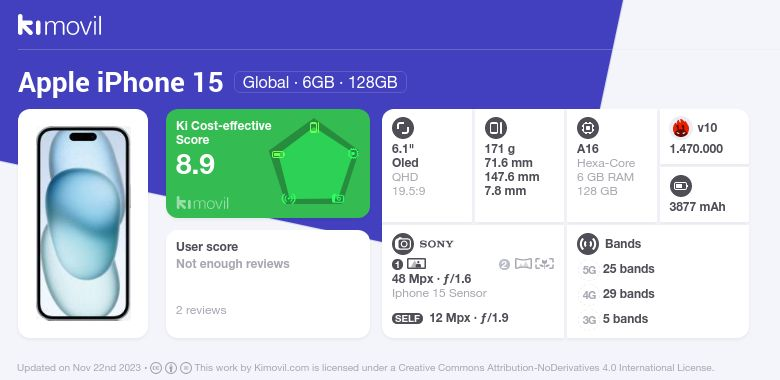780x380 pixels.
Task: Click the Bands signal icon
Action: click(588, 244)
